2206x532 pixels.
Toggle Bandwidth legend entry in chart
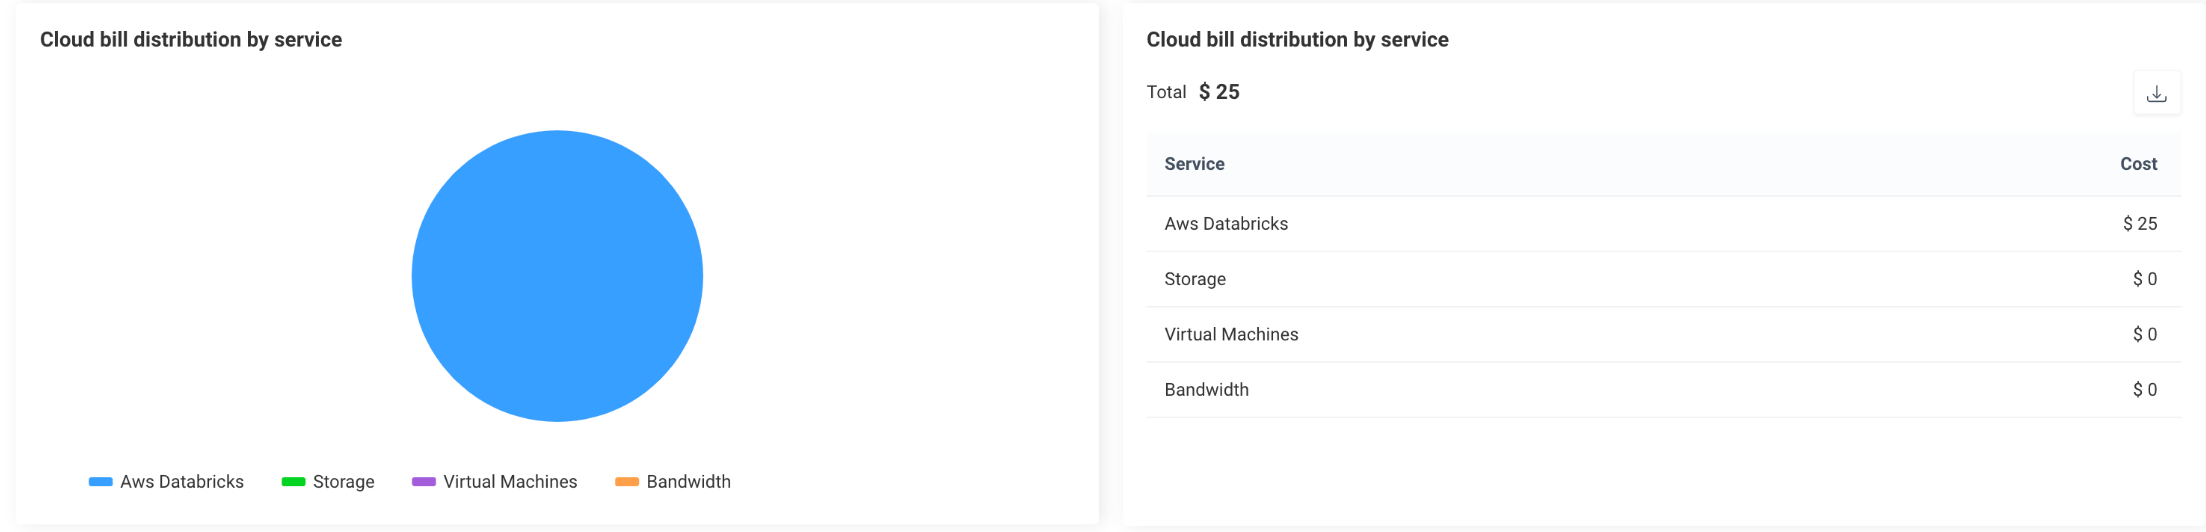point(673,482)
